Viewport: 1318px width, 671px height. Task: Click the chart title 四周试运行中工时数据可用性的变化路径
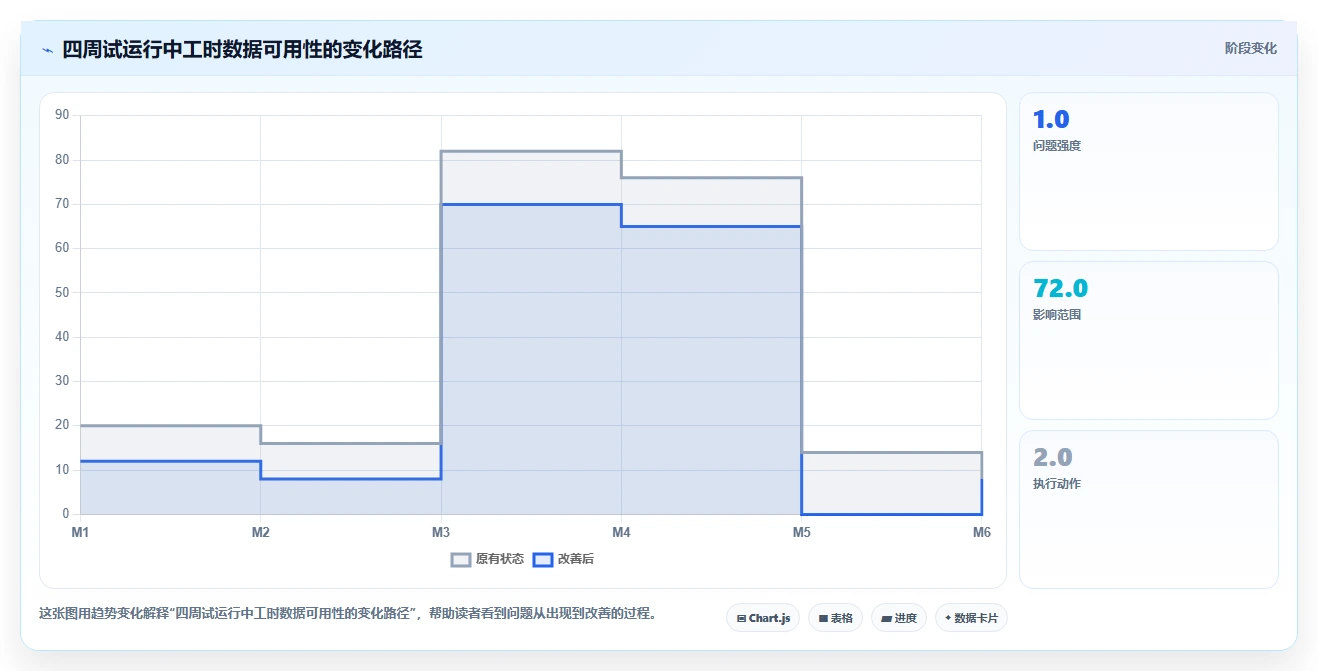click(242, 50)
